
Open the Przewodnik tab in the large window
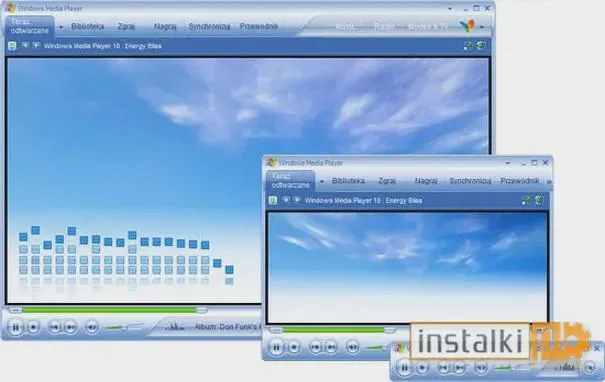(x=259, y=27)
